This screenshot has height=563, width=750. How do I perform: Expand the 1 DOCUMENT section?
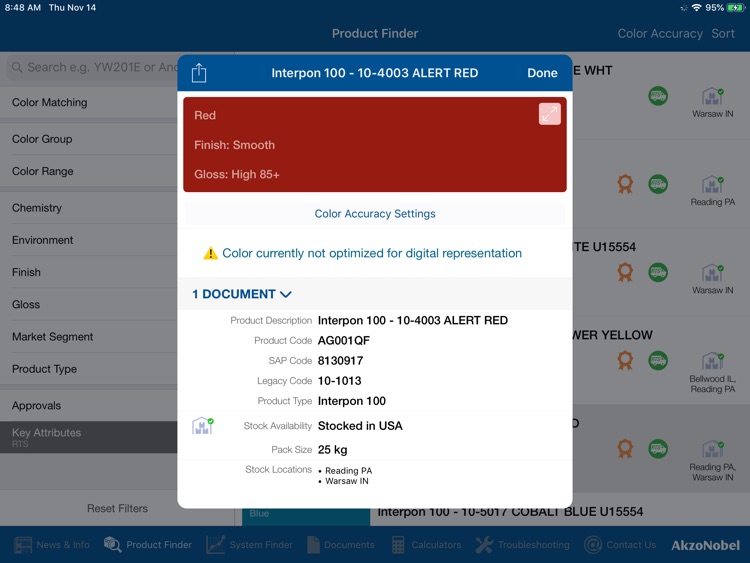(x=242, y=294)
